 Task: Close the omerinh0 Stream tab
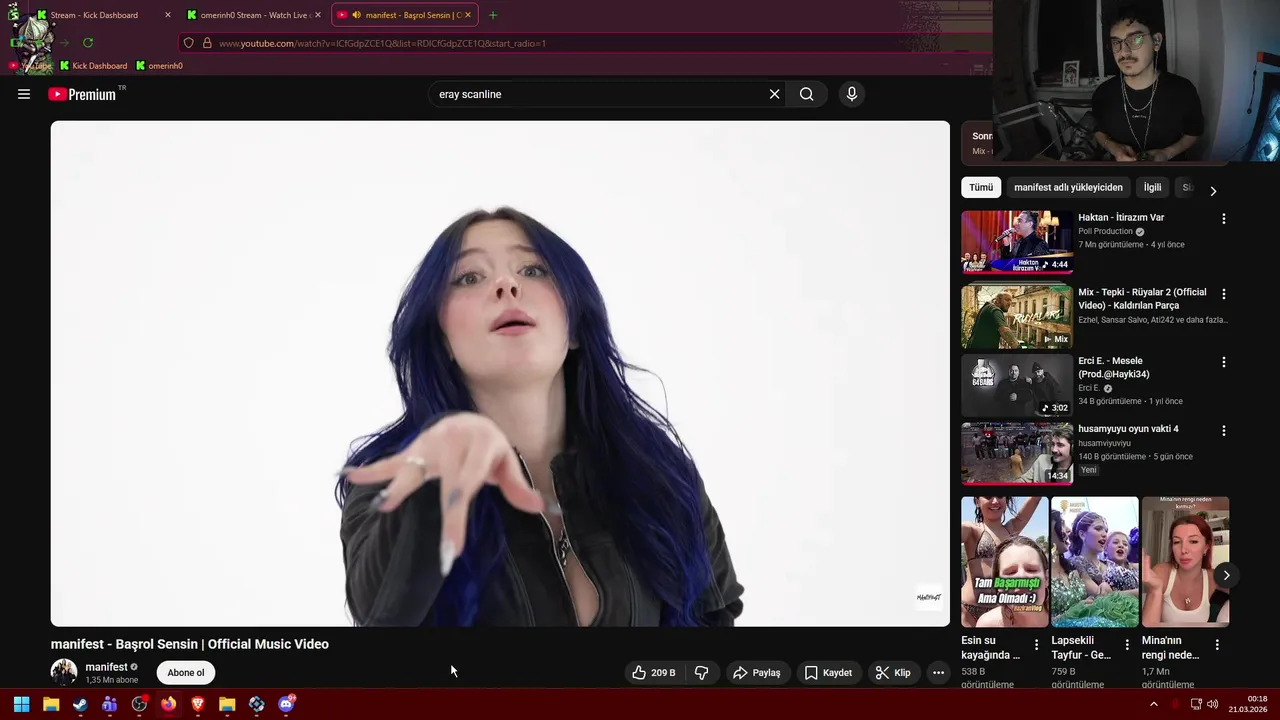coord(318,15)
